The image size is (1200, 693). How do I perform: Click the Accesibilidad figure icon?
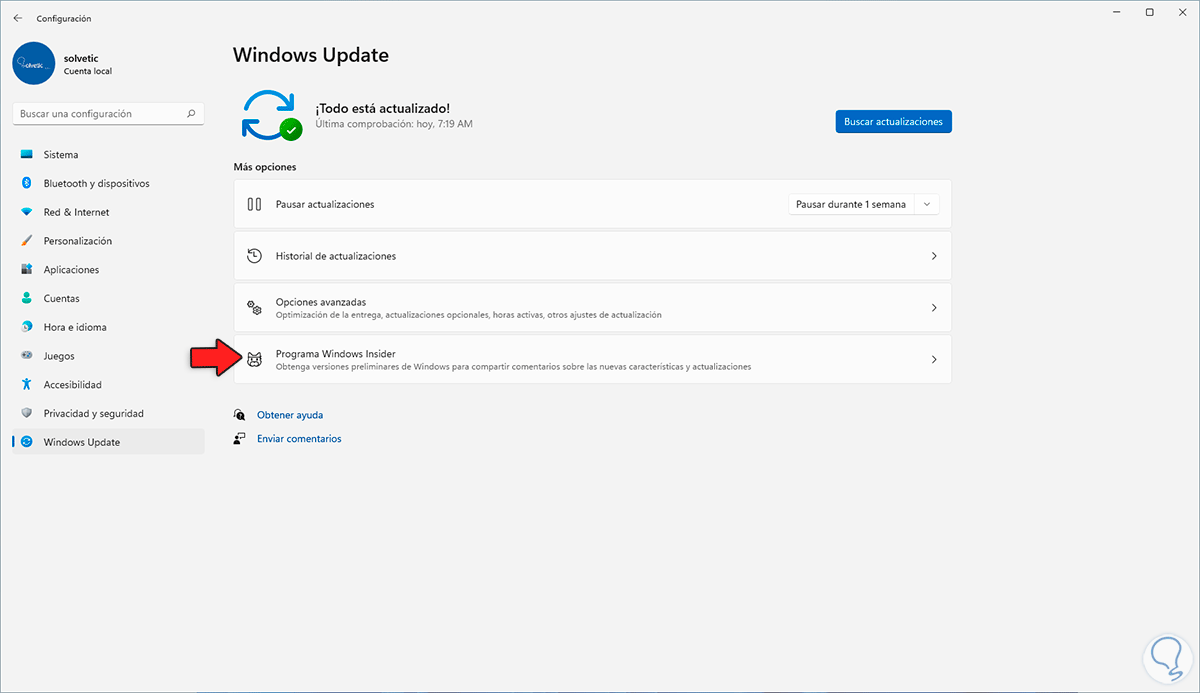pos(26,384)
